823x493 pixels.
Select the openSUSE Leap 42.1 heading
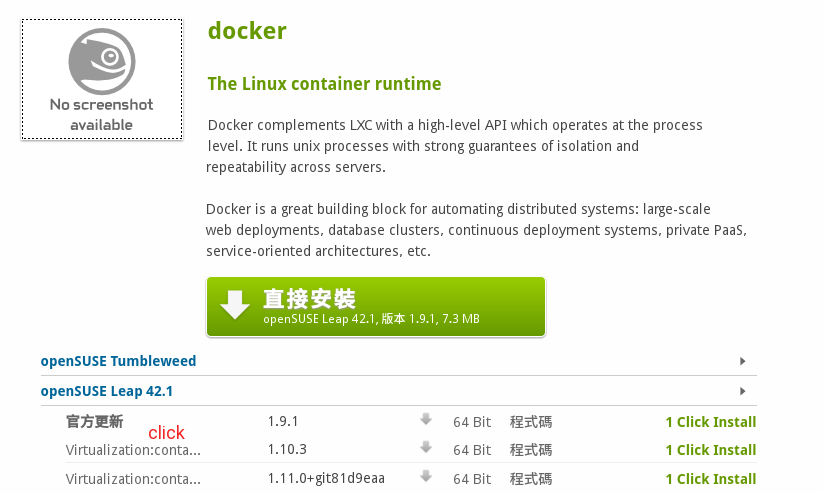click(x=107, y=391)
